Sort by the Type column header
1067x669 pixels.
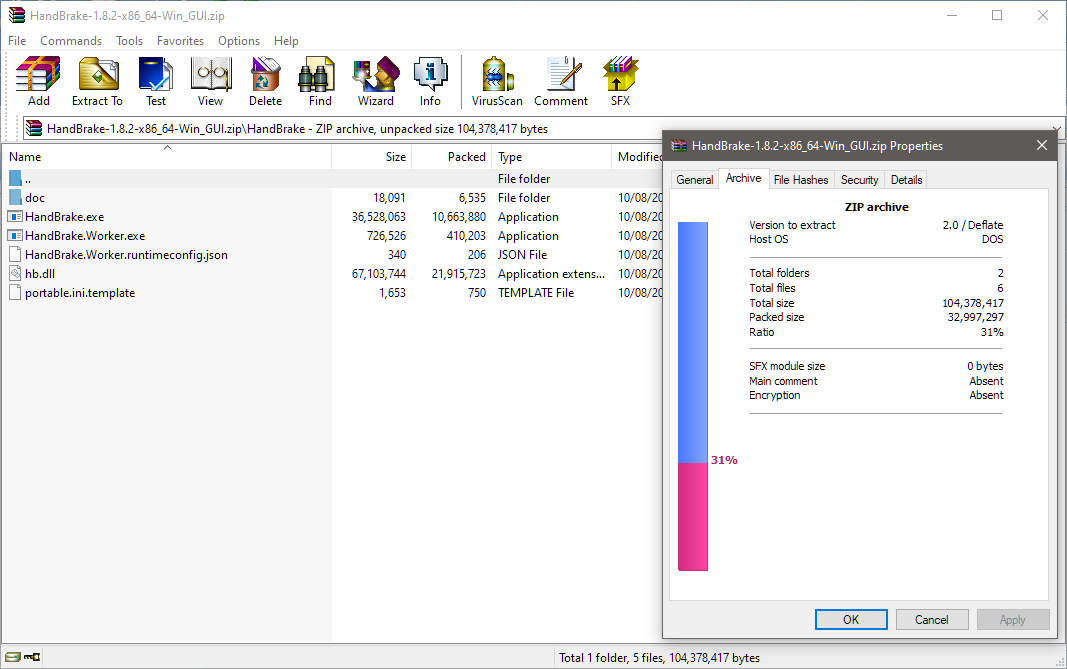click(551, 157)
